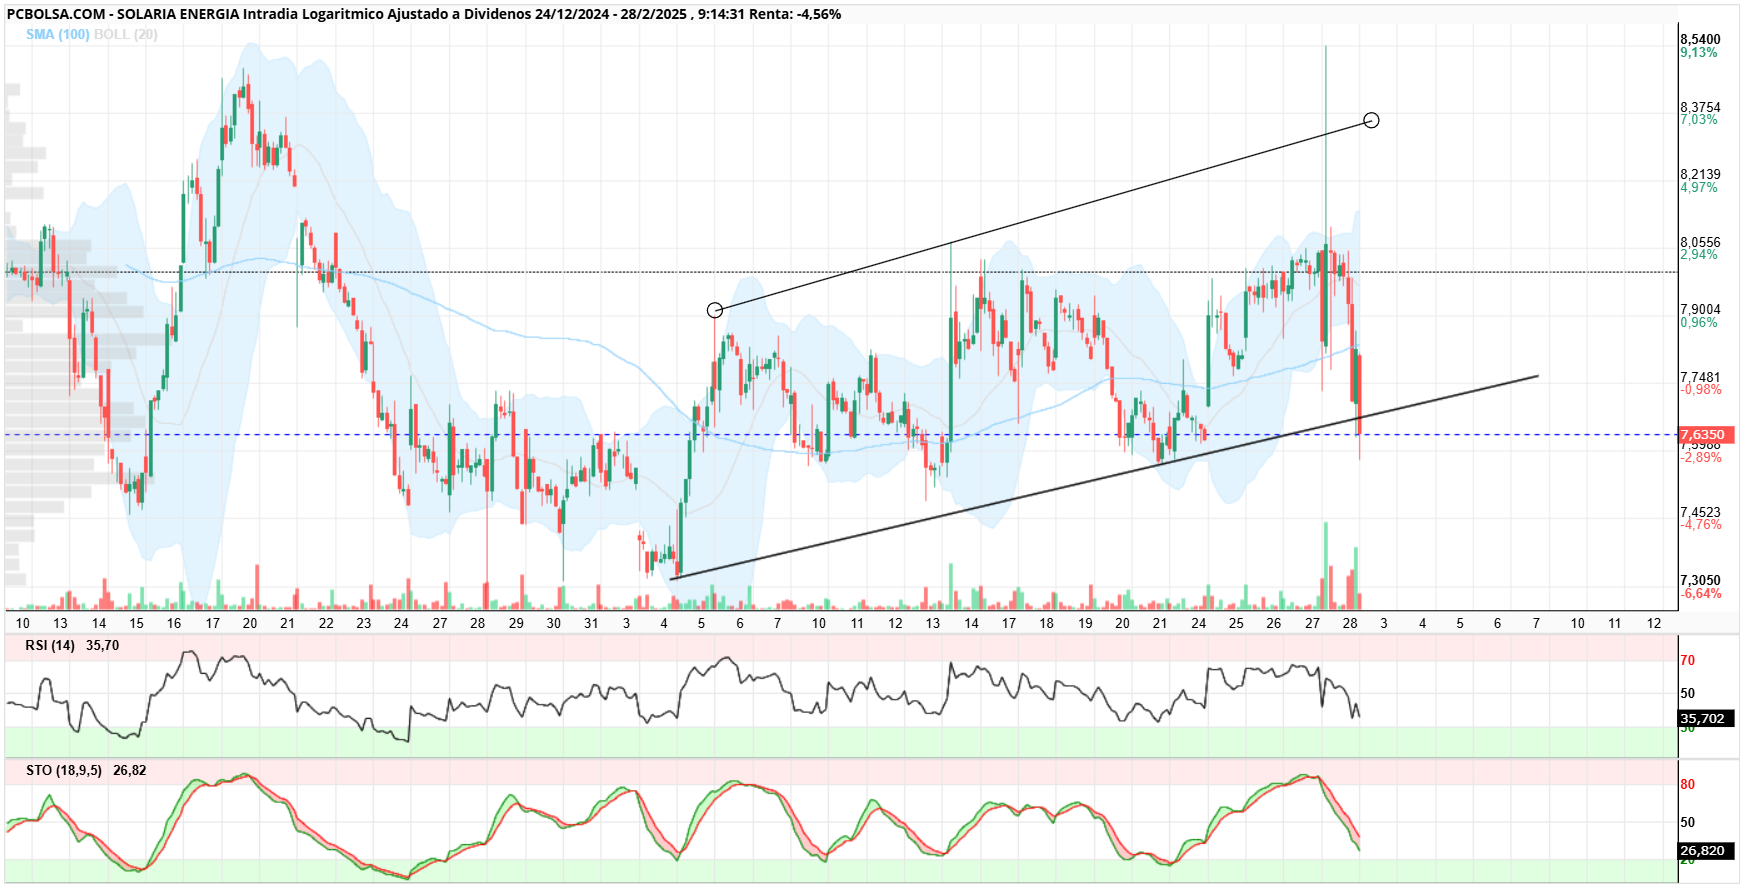
Task: Click the 7,4523 price axis label
Action: pyautogui.click(x=1700, y=512)
